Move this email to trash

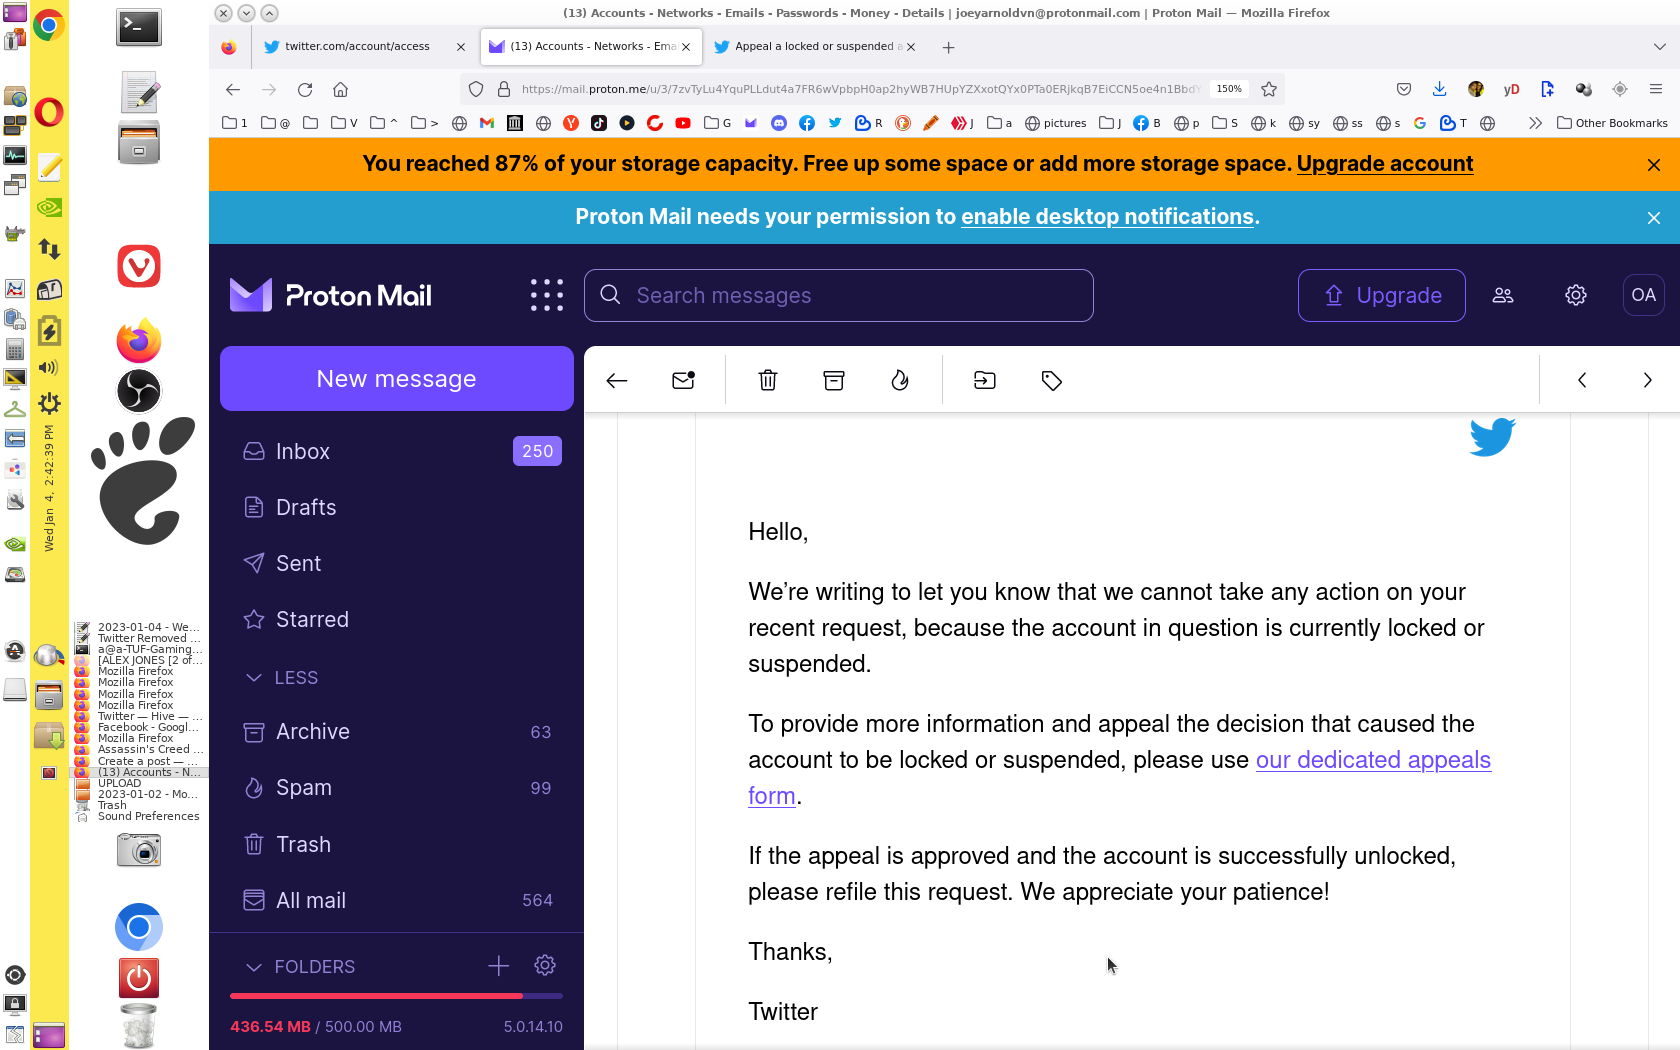768,380
